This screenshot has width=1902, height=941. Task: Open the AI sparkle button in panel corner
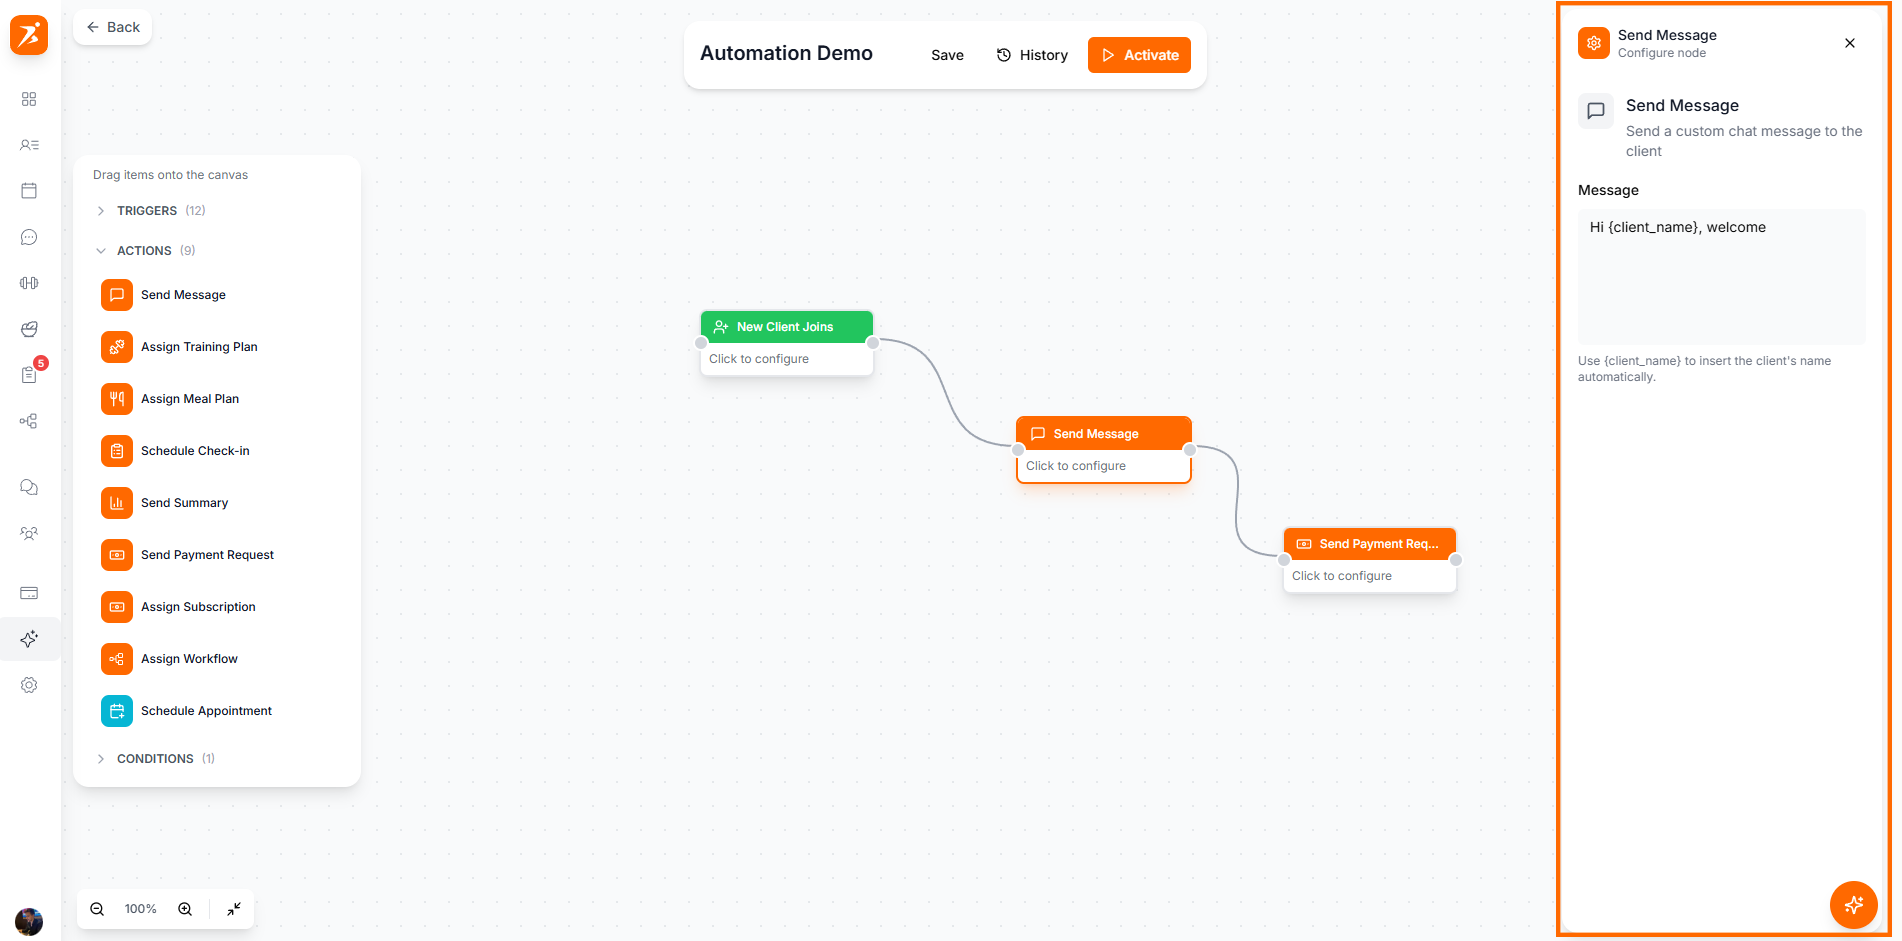pos(1852,905)
